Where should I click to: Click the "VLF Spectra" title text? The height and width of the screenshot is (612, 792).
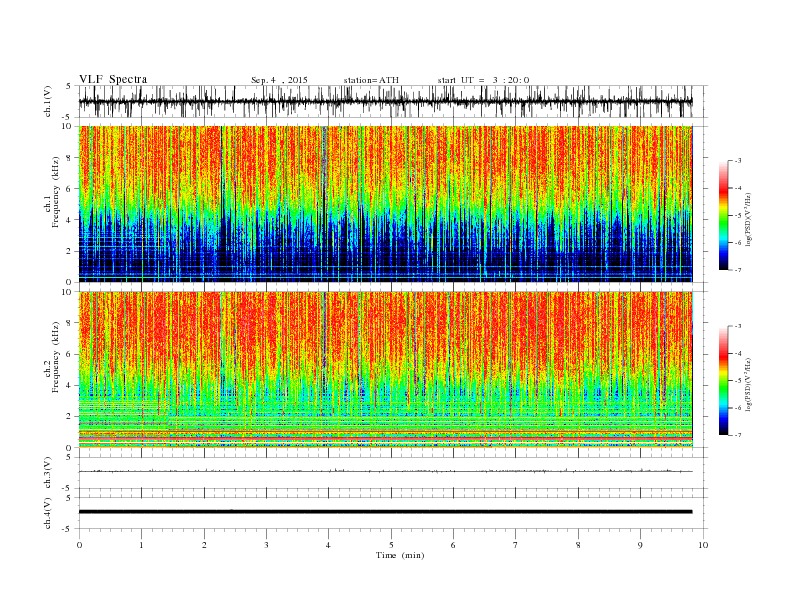(113, 79)
